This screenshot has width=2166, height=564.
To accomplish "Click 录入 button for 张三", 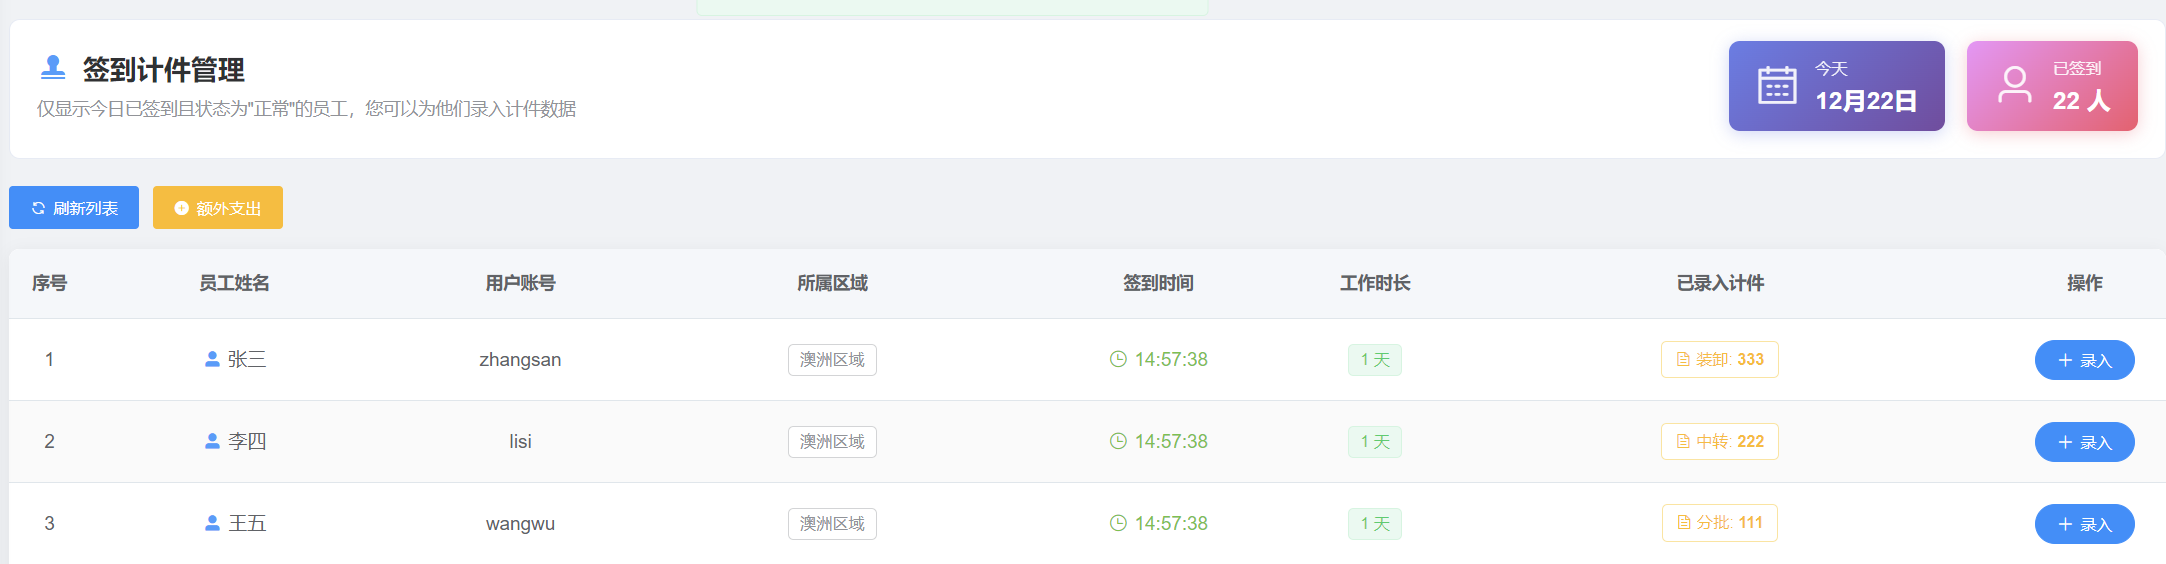I will tap(2084, 360).
